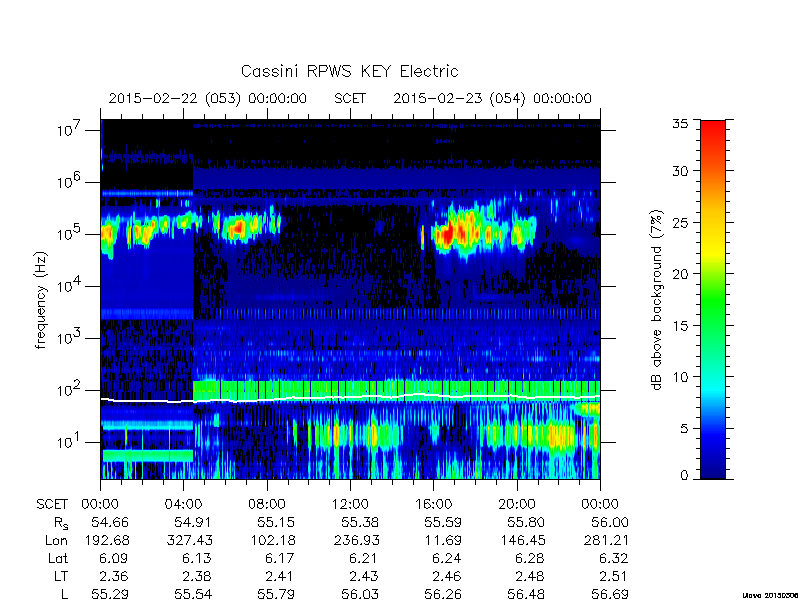The width and height of the screenshot is (800, 600).
Task: Select the "2015-02-22 (053) 00:00:00" start timestamp
Action: point(208,98)
